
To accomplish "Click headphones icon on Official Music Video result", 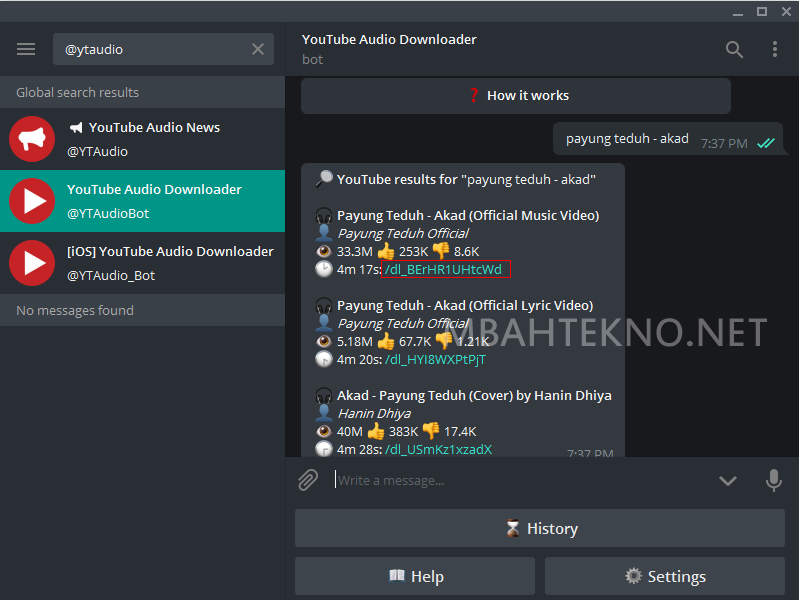I will tap(324, 216).
